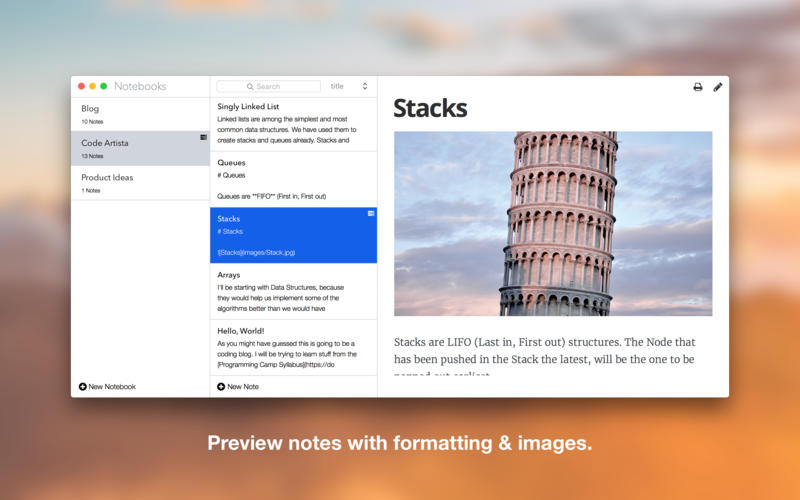Screen dimensions: 800x500
Task: Click the "10 Notes" count under Blog
Action: pos(92,122)
